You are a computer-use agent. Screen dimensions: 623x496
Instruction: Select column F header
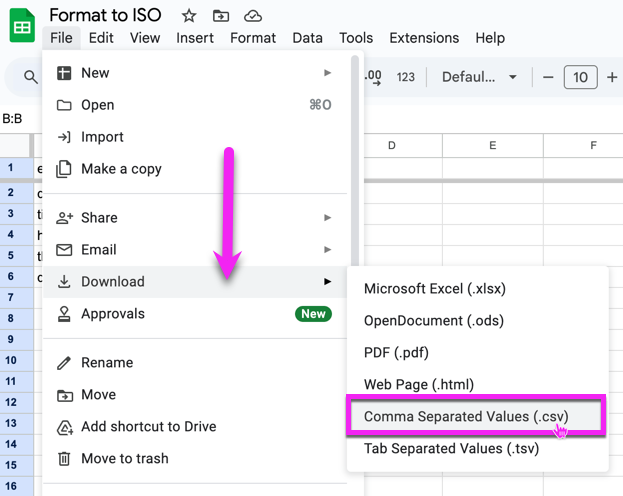point(583,145)
